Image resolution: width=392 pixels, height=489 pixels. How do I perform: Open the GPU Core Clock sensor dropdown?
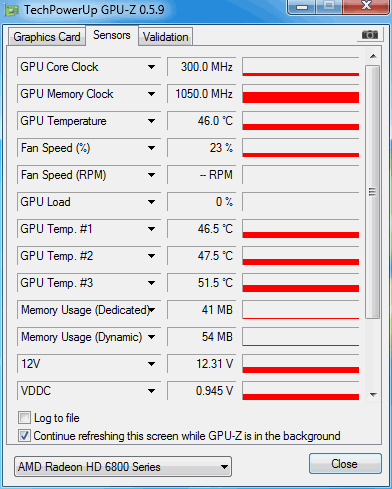coord(151,67)
